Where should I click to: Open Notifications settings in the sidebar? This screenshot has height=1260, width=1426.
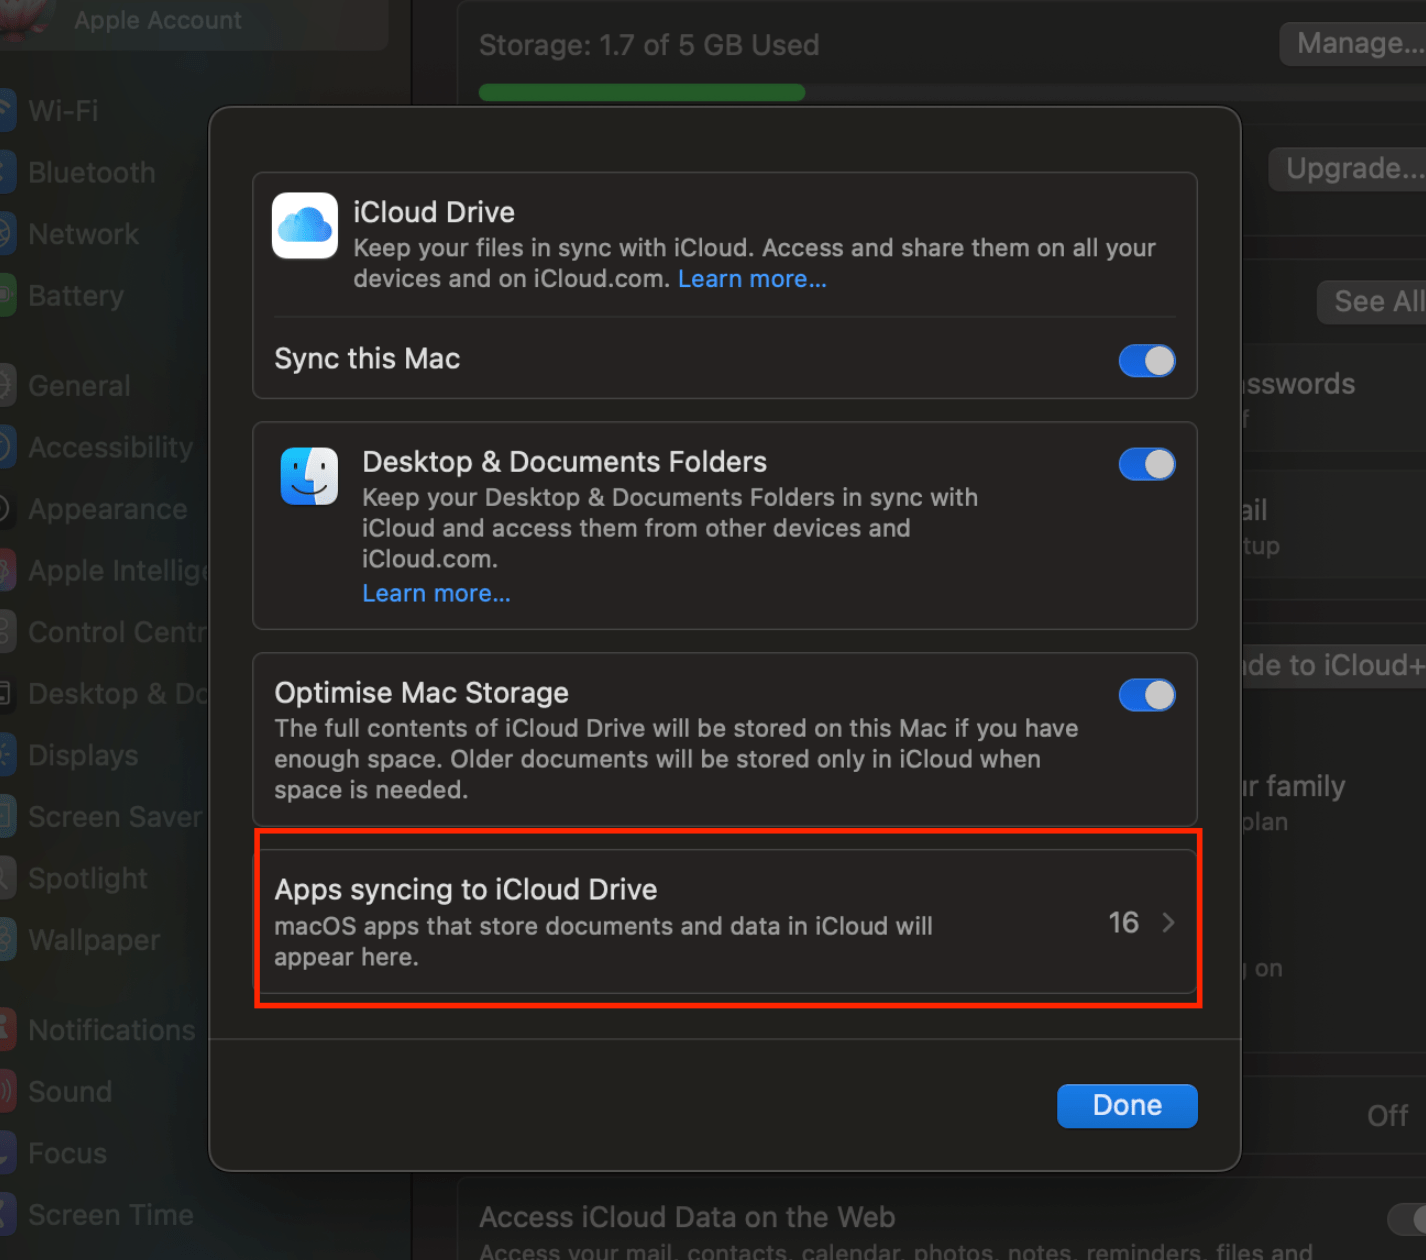(x=112, y=1029)
